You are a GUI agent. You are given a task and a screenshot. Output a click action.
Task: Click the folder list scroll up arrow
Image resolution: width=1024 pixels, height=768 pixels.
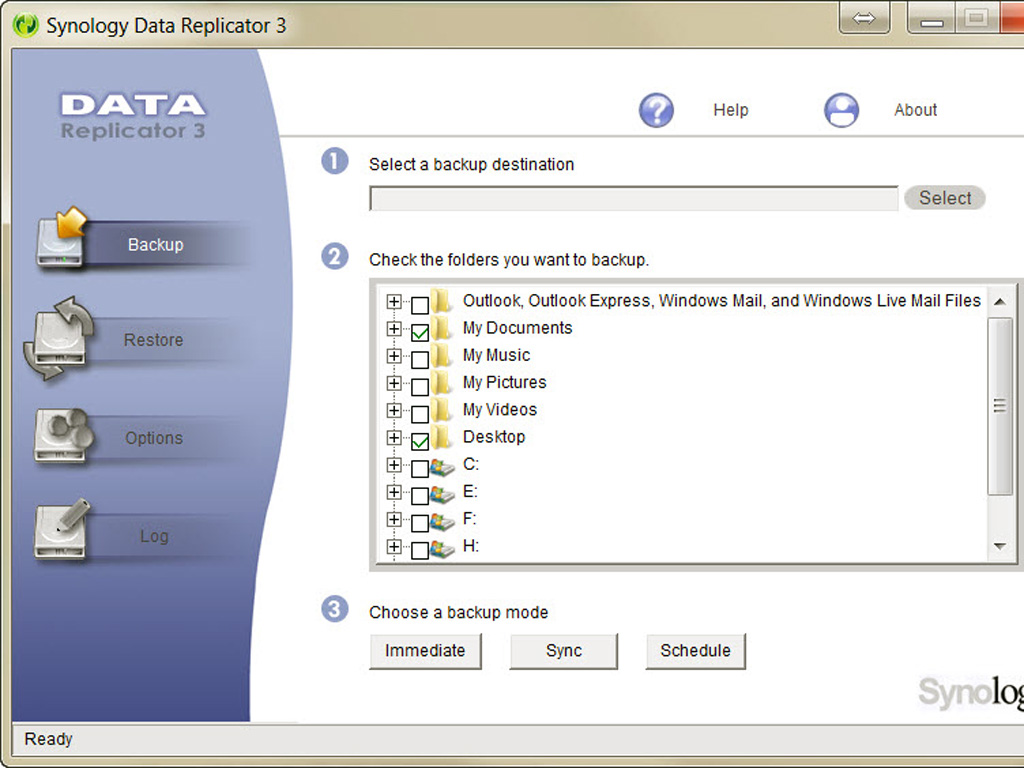pyautogui.click(x=999, y=301)
